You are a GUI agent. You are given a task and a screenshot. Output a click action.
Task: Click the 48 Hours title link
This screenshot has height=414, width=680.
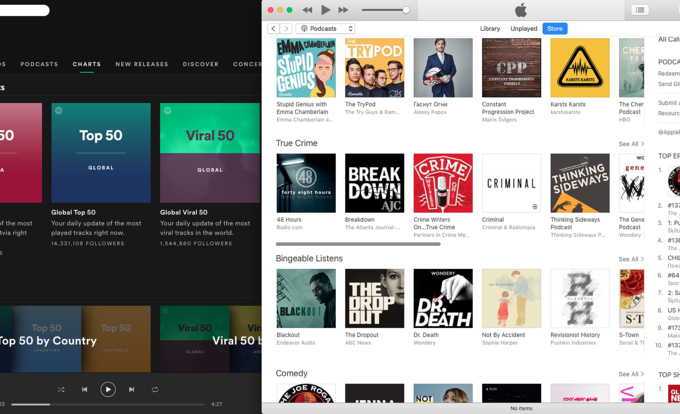tap(289, 220)
